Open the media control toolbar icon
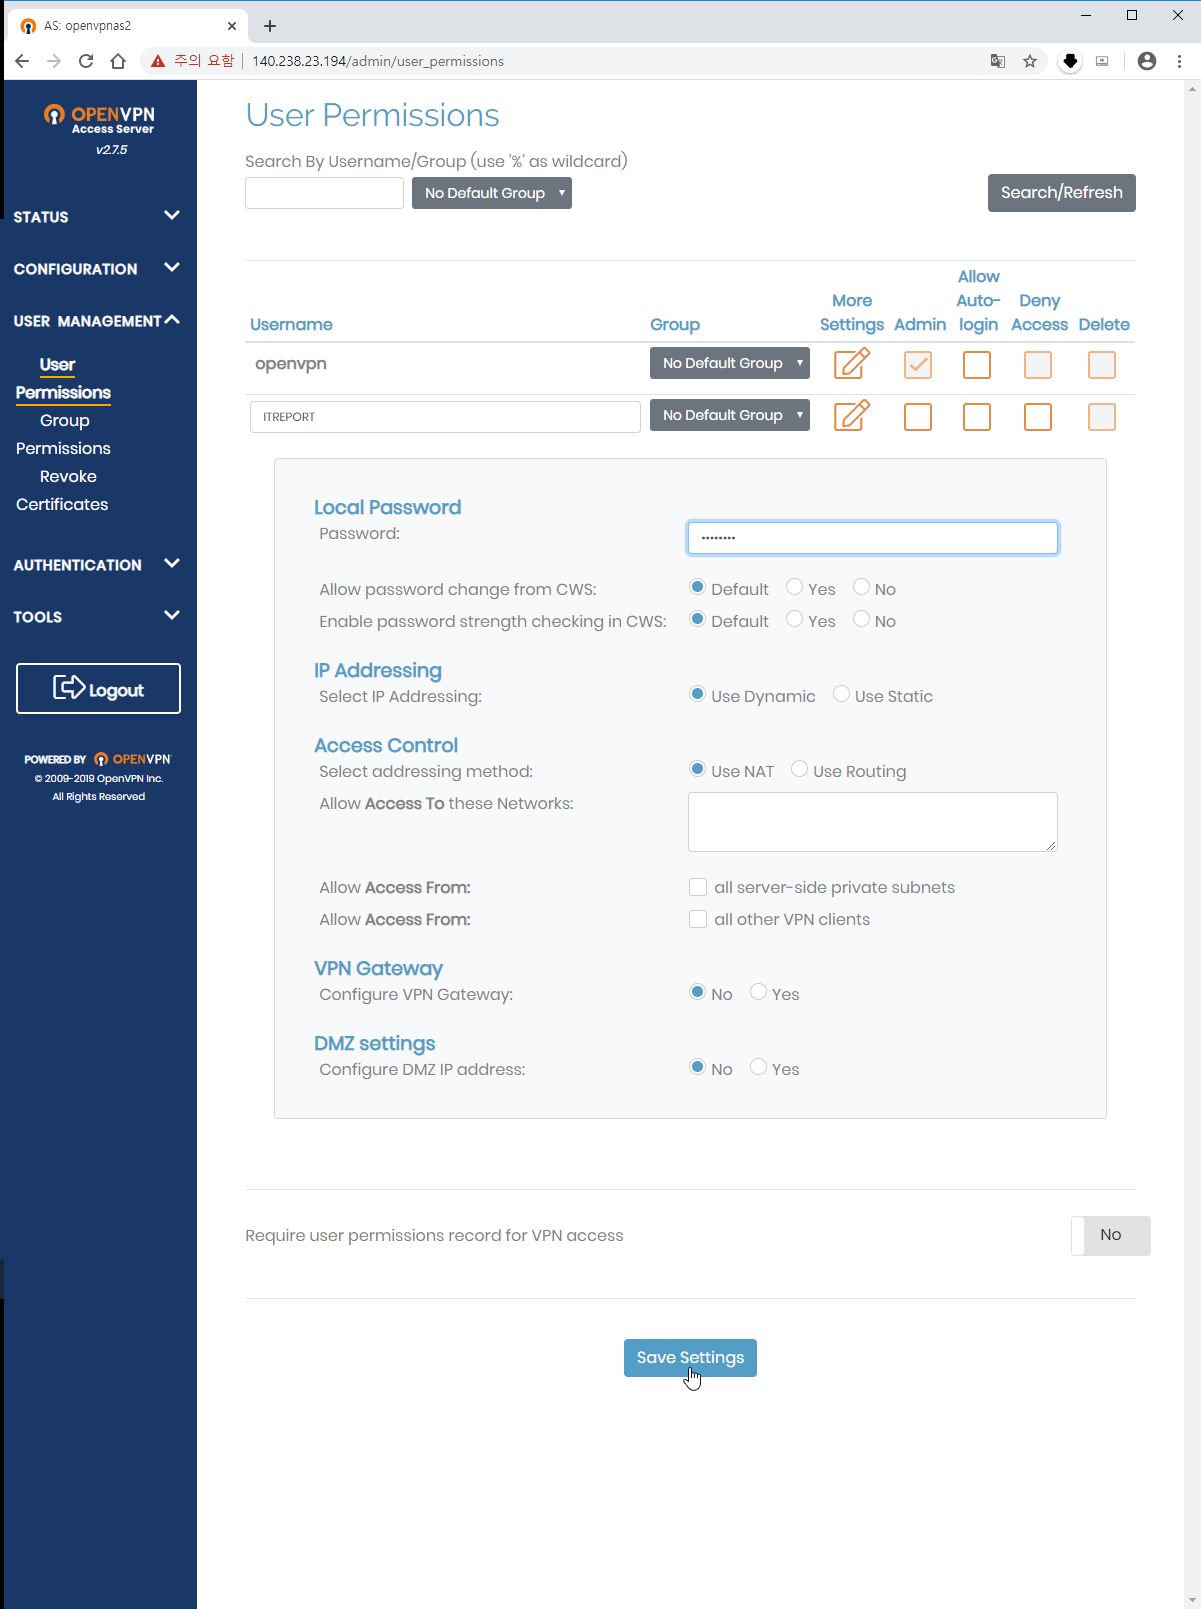1201x1609 pixels. [1102, 61]
